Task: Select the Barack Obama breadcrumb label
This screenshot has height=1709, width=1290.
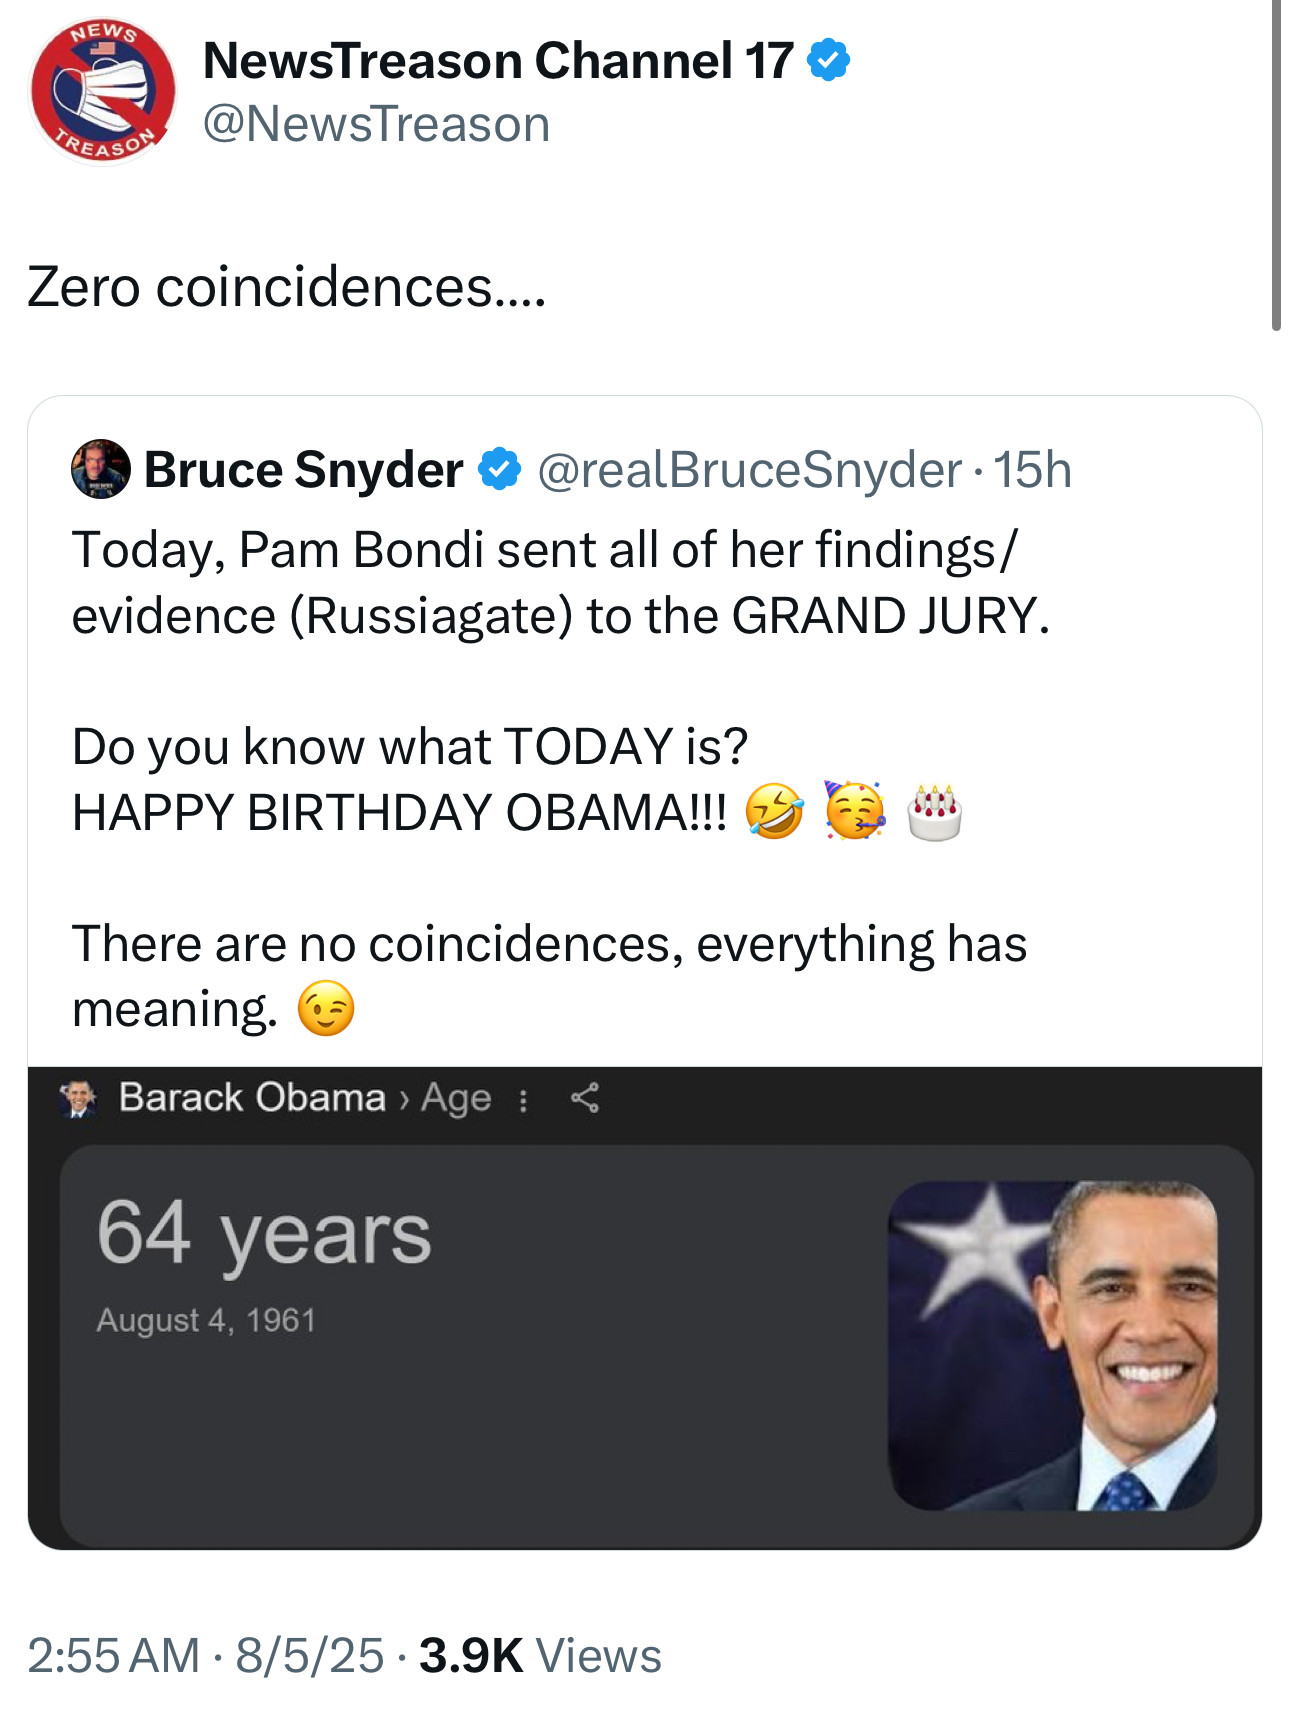Action: point(252,1098)
